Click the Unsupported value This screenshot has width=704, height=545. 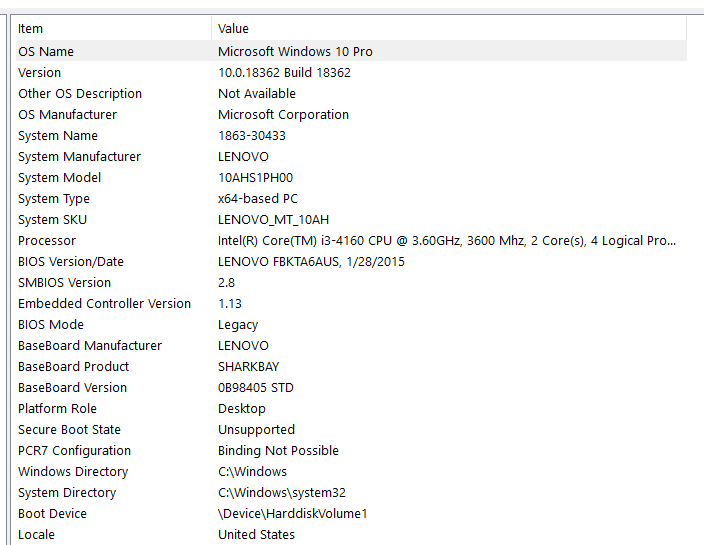click(x=256, y=430)
